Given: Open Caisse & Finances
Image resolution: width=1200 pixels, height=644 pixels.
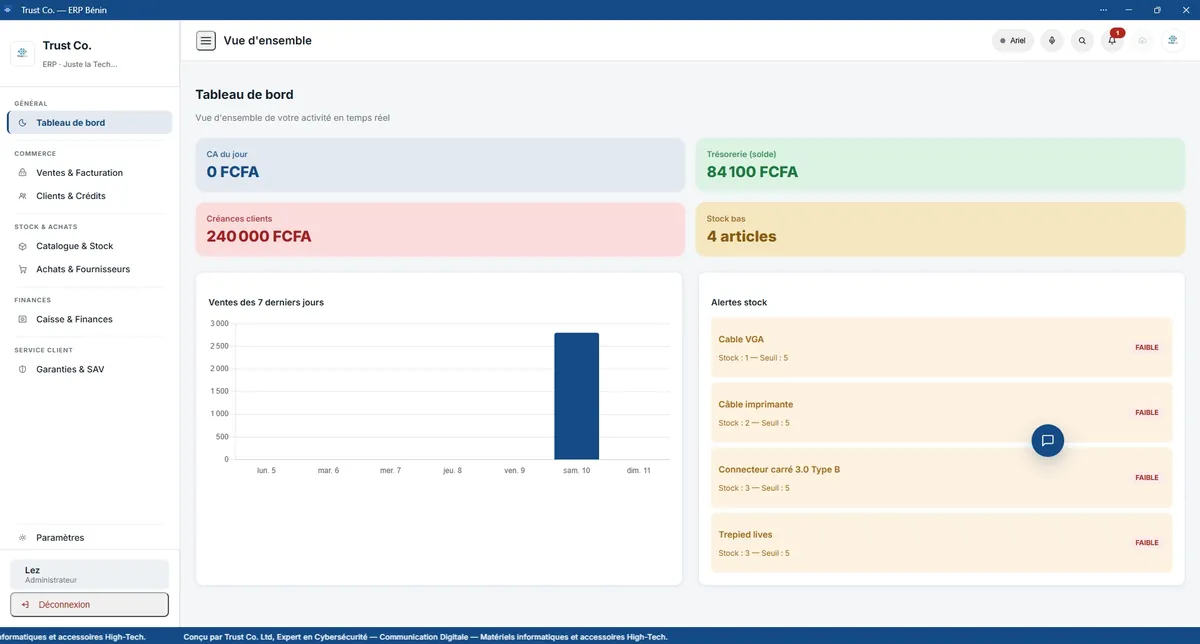Looking at the screenshot, I should (89, 319).
